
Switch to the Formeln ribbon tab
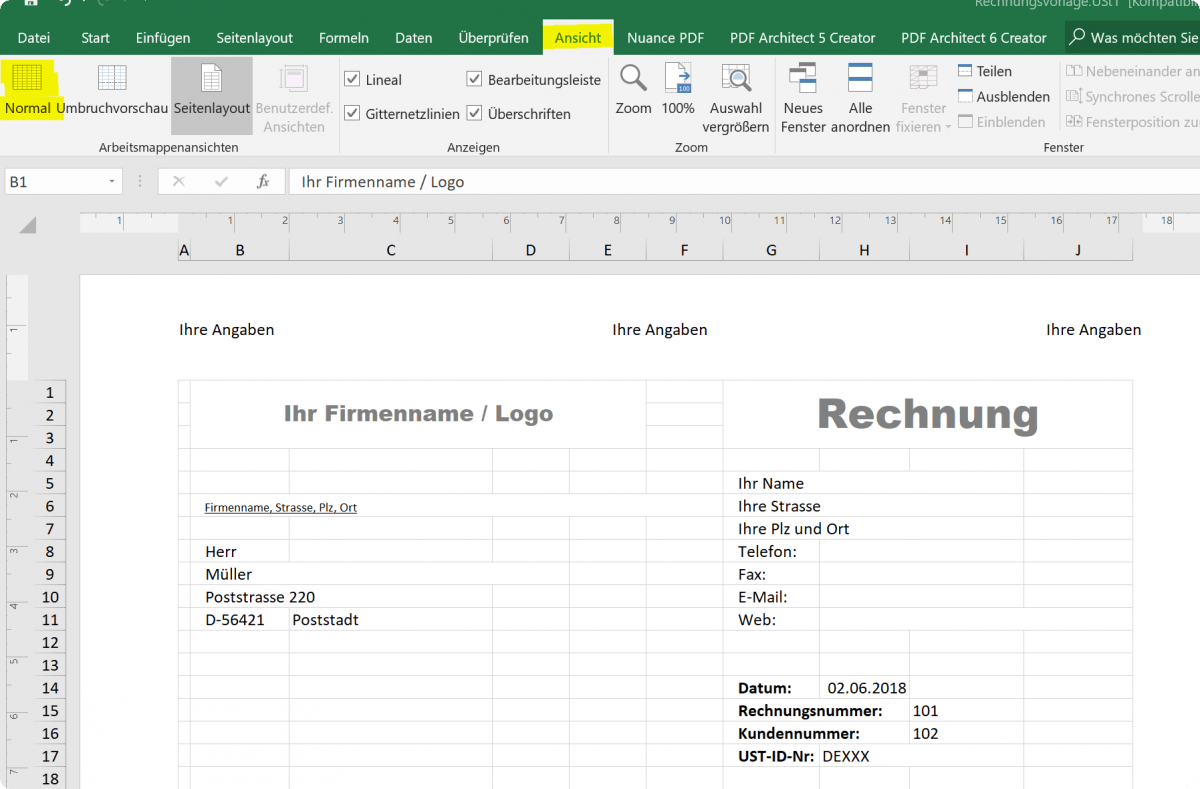(344, 37)
